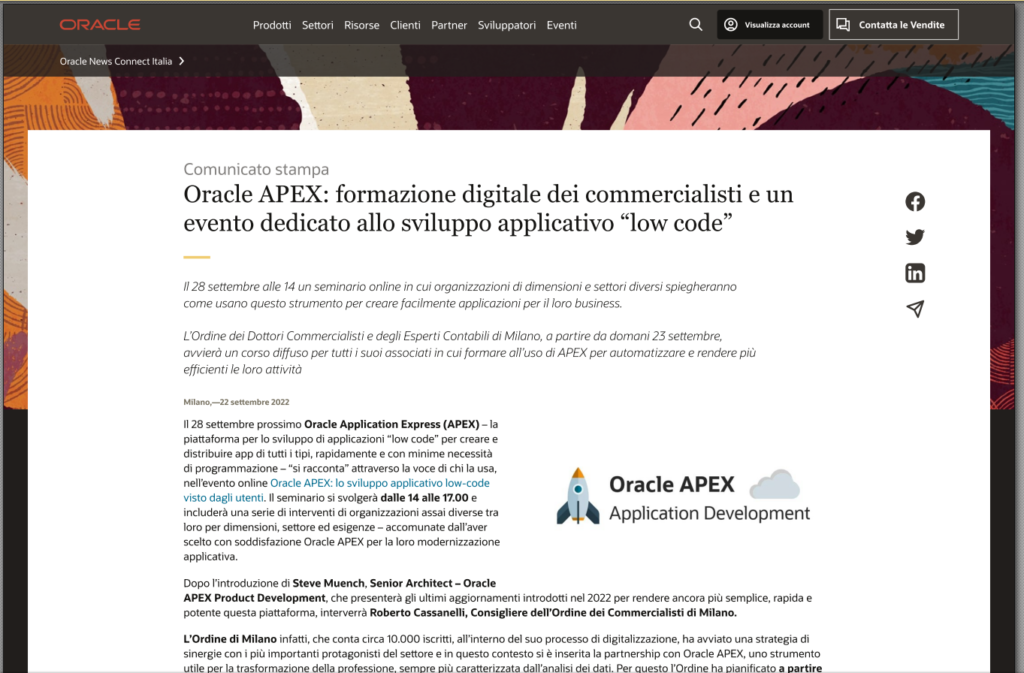
Task: Share article on Twitter
Action: [915, 237]
